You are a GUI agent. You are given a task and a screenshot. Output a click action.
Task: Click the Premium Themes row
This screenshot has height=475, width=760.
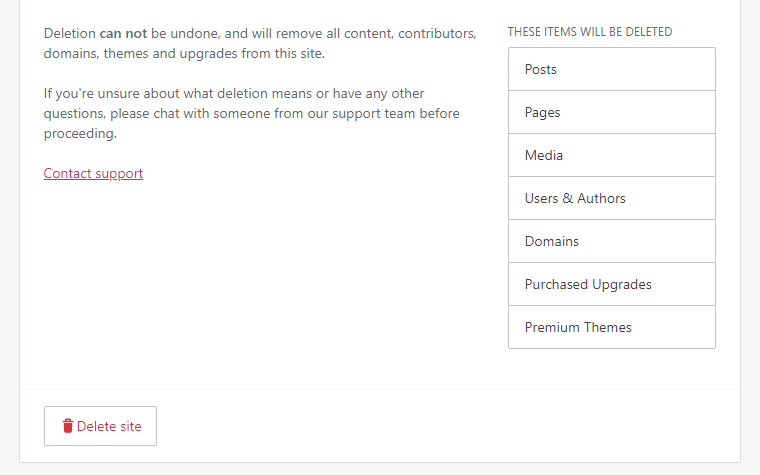(611, 327)
